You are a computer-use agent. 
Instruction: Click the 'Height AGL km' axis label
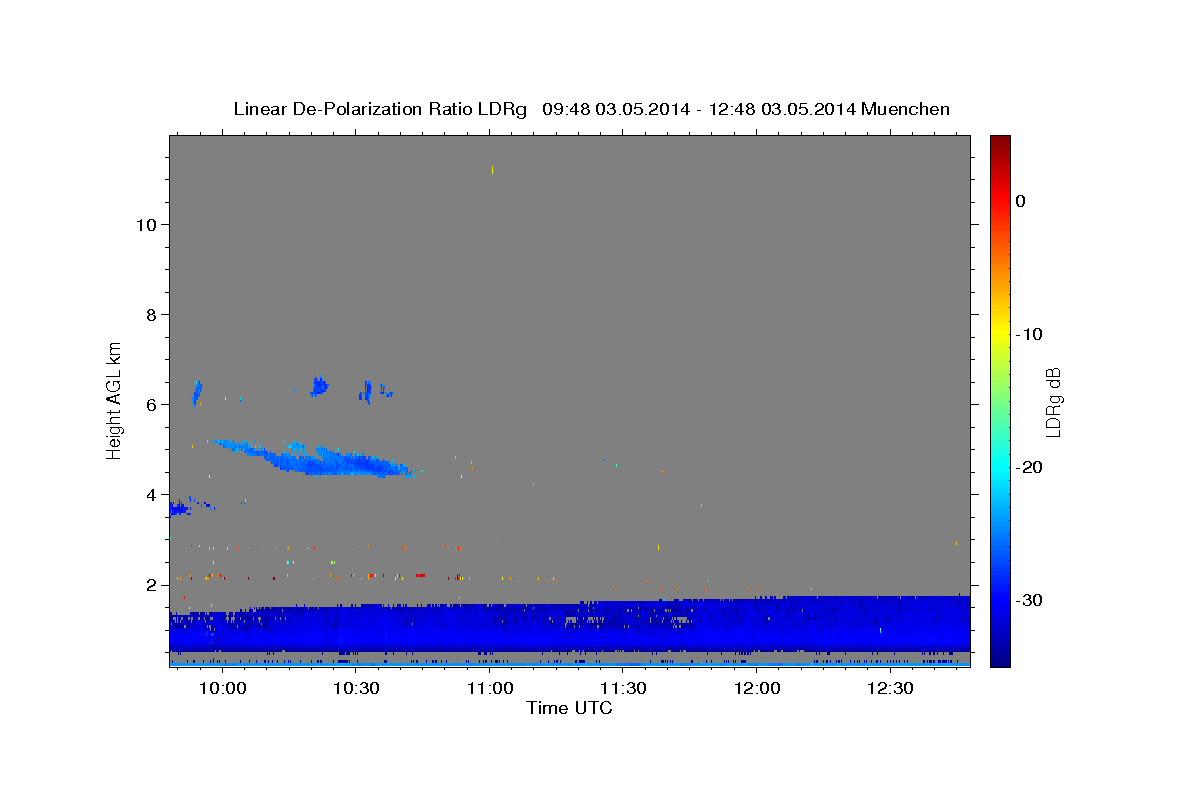(115, 399)
